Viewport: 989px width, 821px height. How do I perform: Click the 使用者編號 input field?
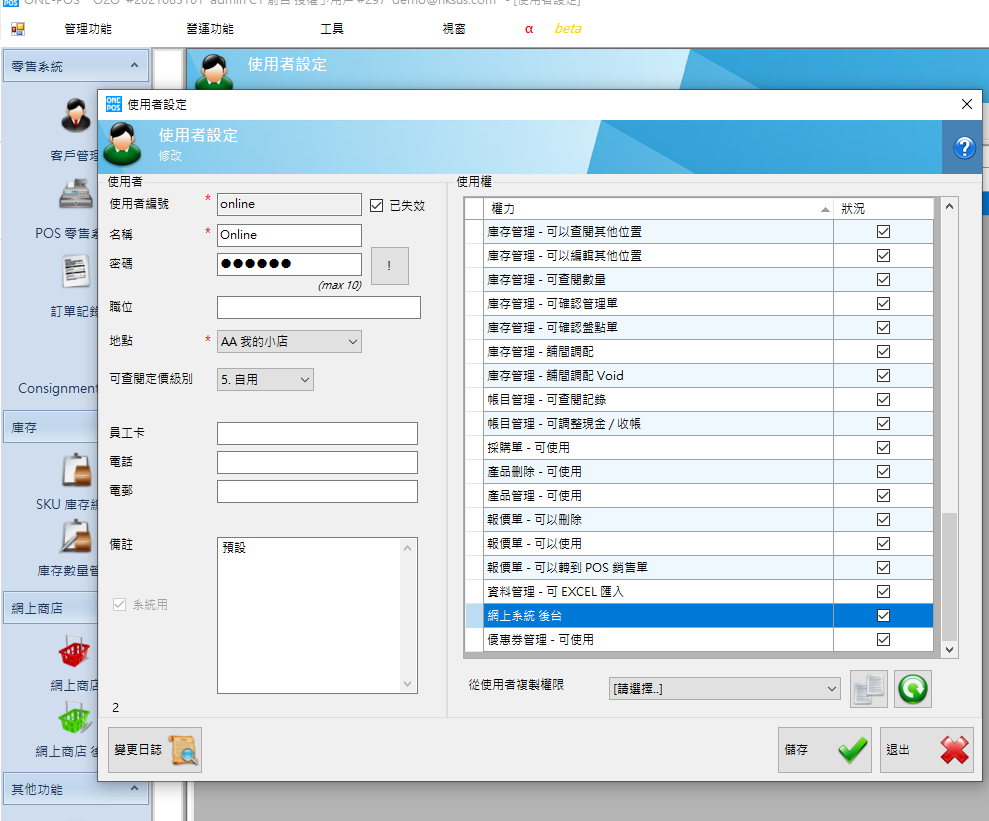pos(289,204)
